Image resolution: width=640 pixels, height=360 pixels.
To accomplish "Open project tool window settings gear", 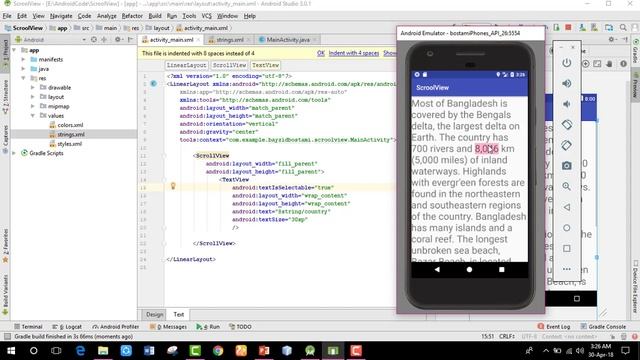I will click(118, 40).
